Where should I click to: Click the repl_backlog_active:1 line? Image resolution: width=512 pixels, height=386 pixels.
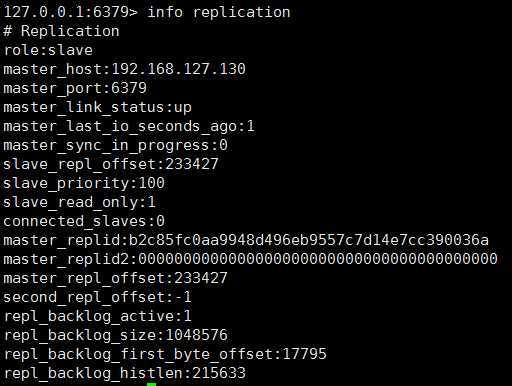pos(97,316)
